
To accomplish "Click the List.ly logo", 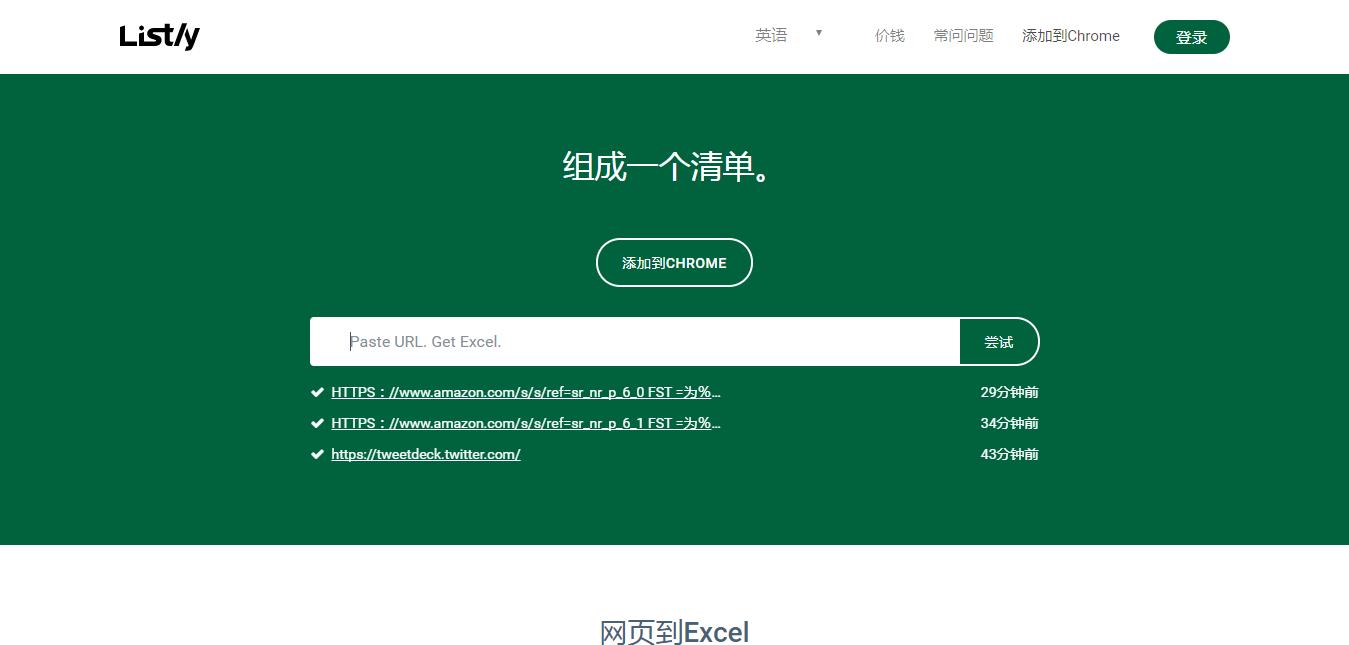I will (159, 35).
